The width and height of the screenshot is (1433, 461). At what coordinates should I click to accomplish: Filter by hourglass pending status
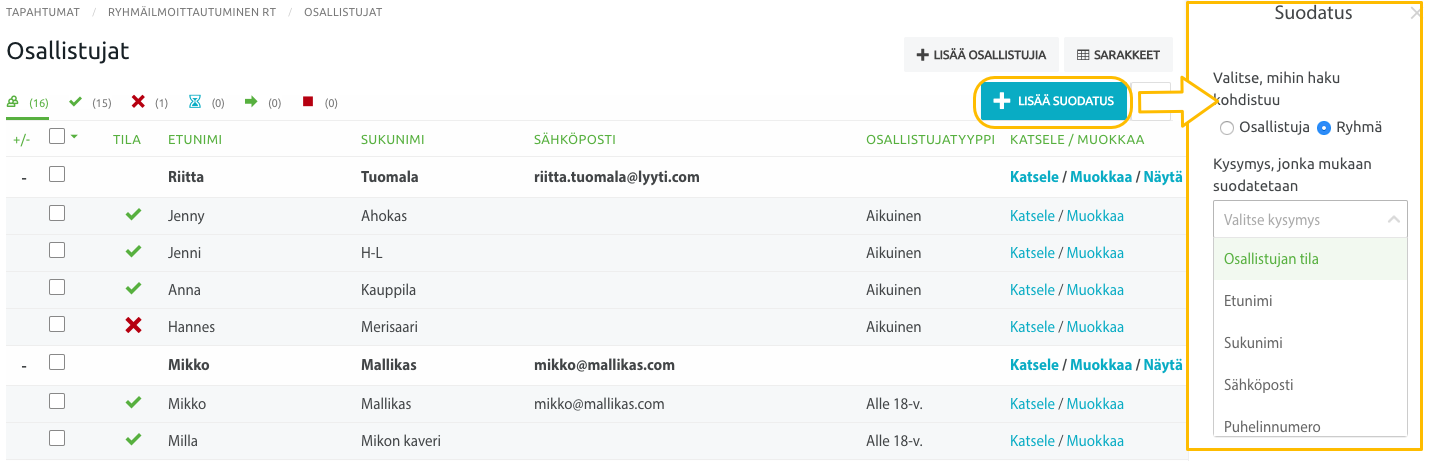pyautogui.click(x=206, y=102)
